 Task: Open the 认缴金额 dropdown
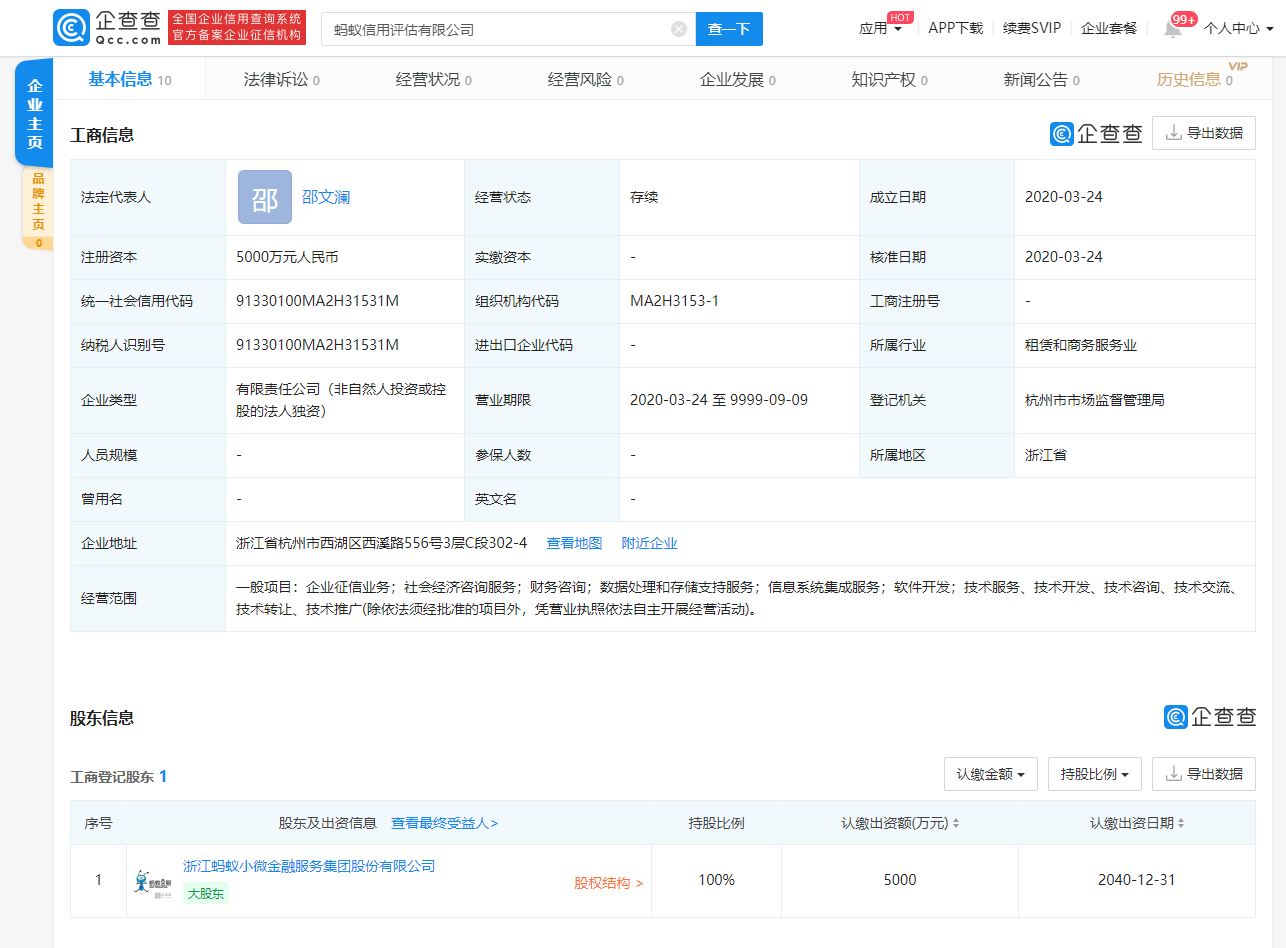click(990, 773)
